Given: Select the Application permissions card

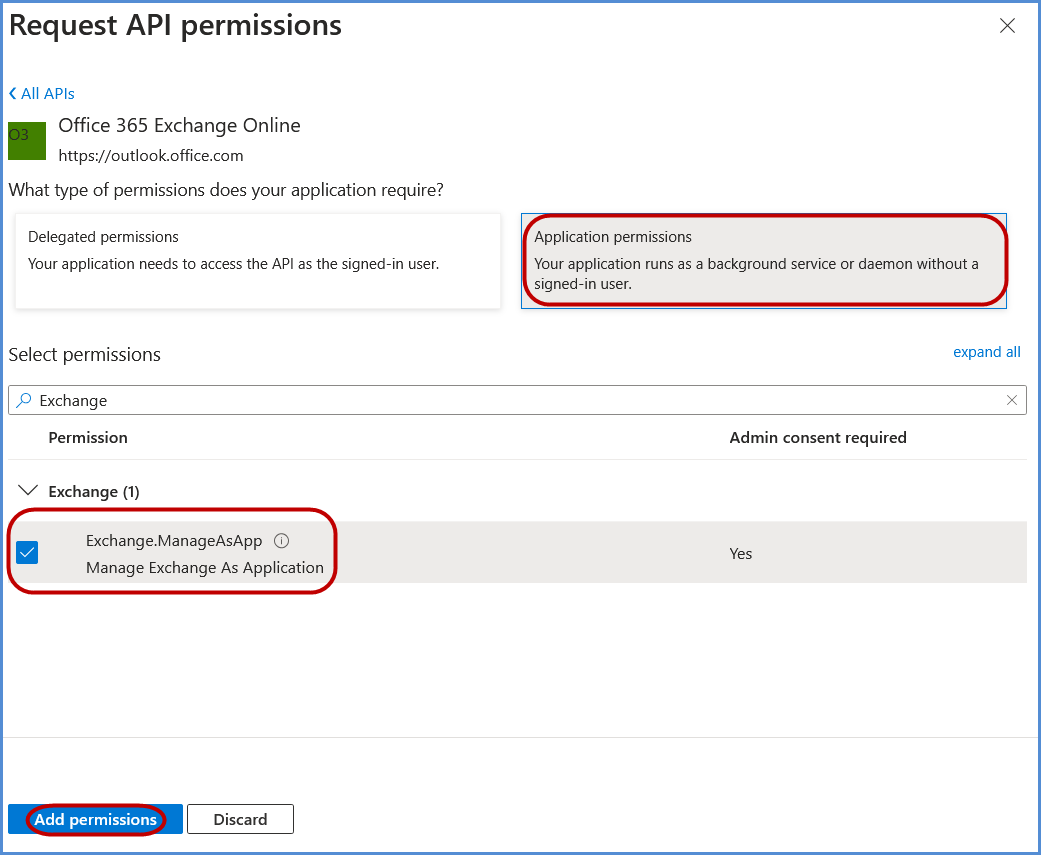Looking at the screenshot, I should point(763,260).
